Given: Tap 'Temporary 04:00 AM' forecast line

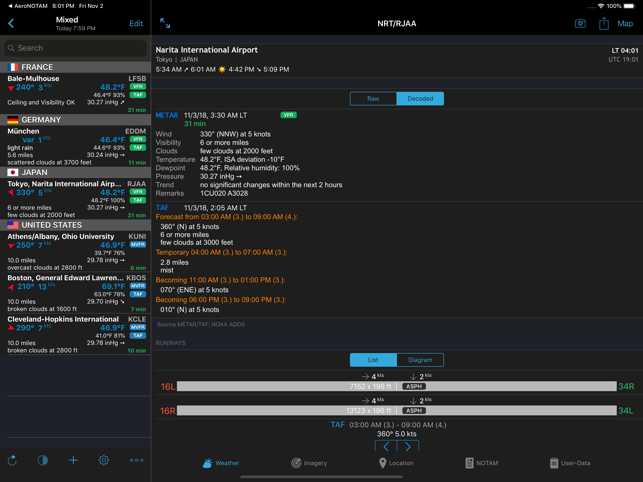Looking at the screenshot, I should click(221, 252).
